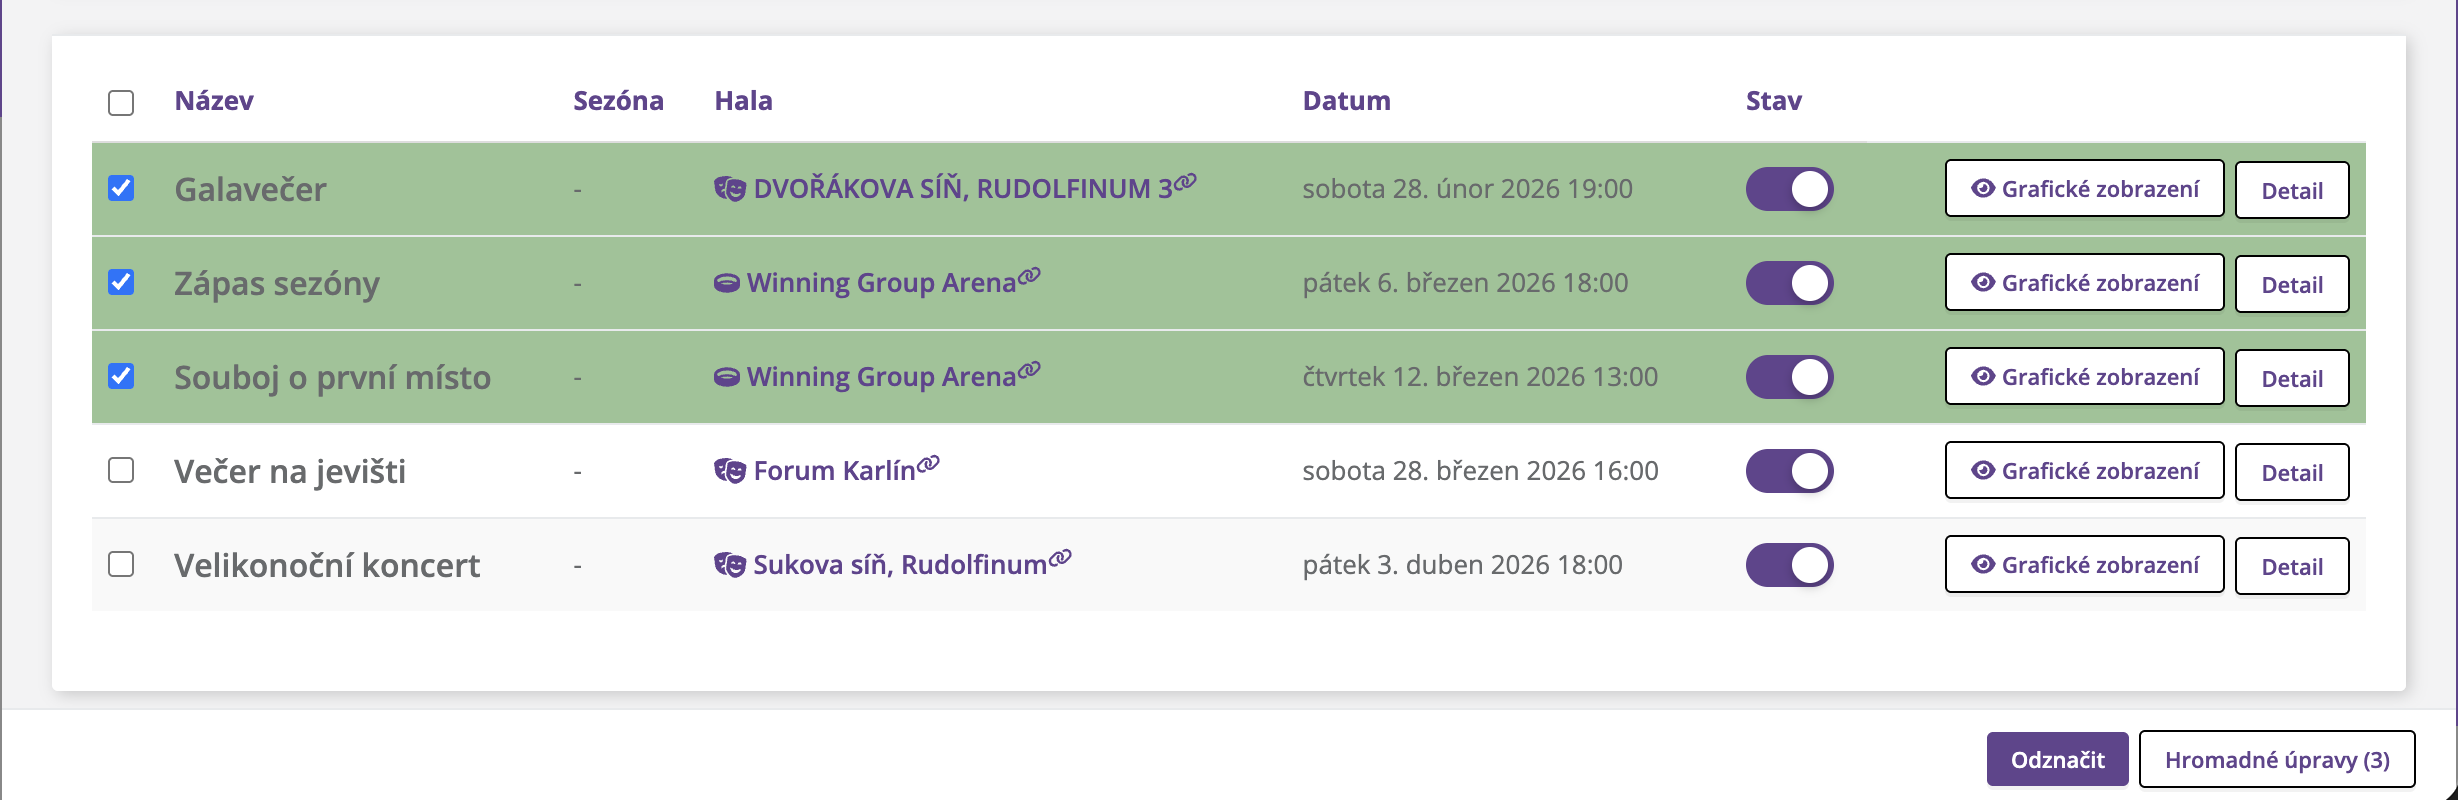Click link icon after DVOŘÁKOVA SÍŇ, RUDOLFINUM 3

pyautogui.click(x=1185, y=181)
